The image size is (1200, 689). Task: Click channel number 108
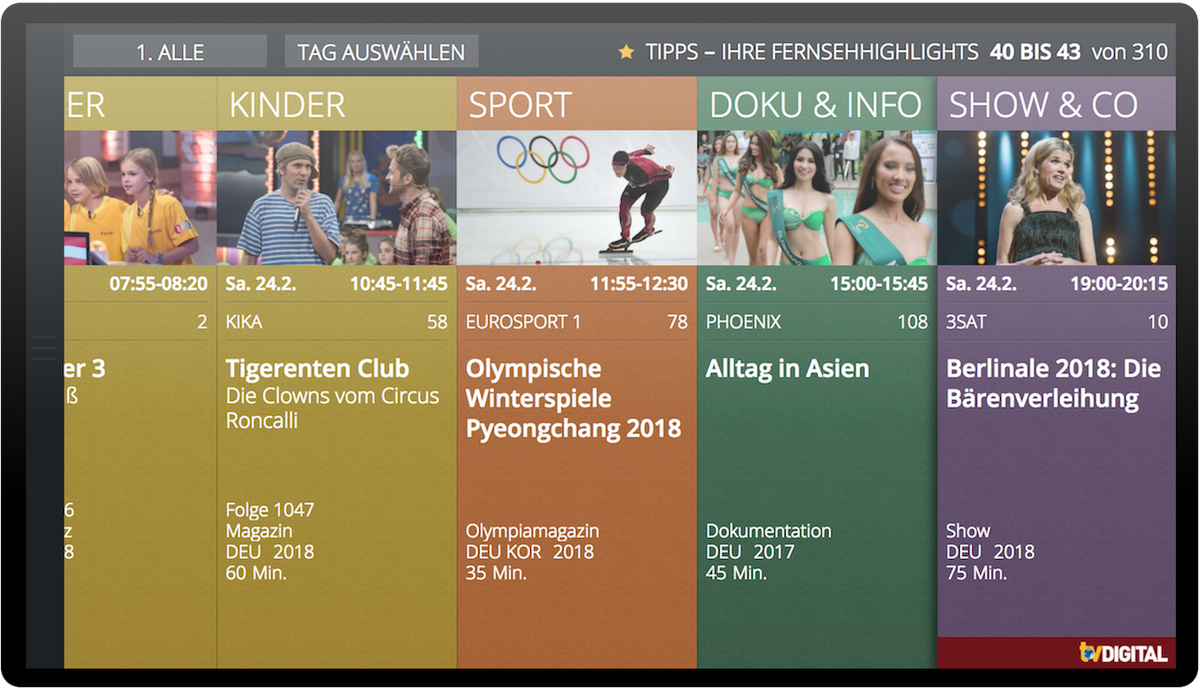(913, 322)
